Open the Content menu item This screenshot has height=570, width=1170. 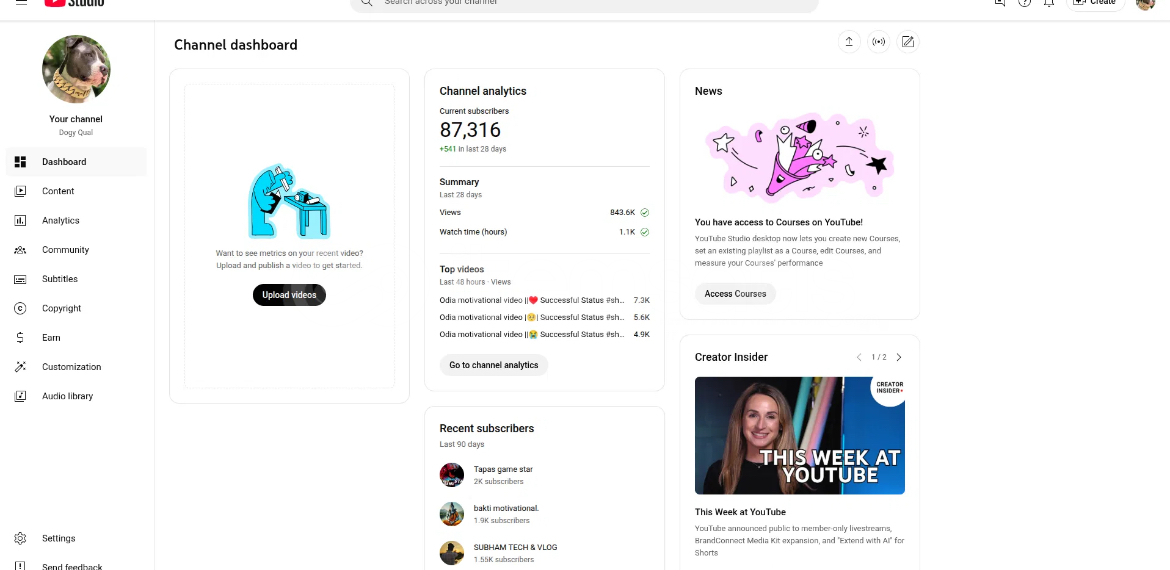pos(58,191)
